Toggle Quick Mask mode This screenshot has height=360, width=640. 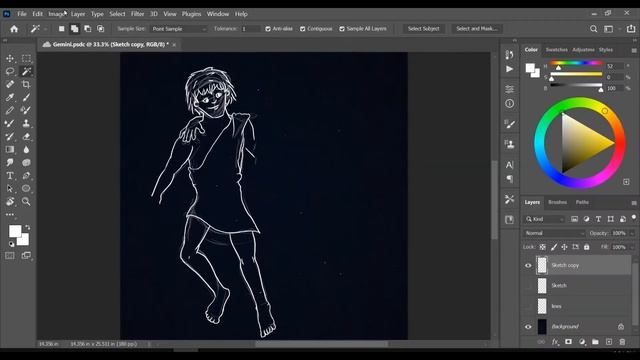(10, 256)
